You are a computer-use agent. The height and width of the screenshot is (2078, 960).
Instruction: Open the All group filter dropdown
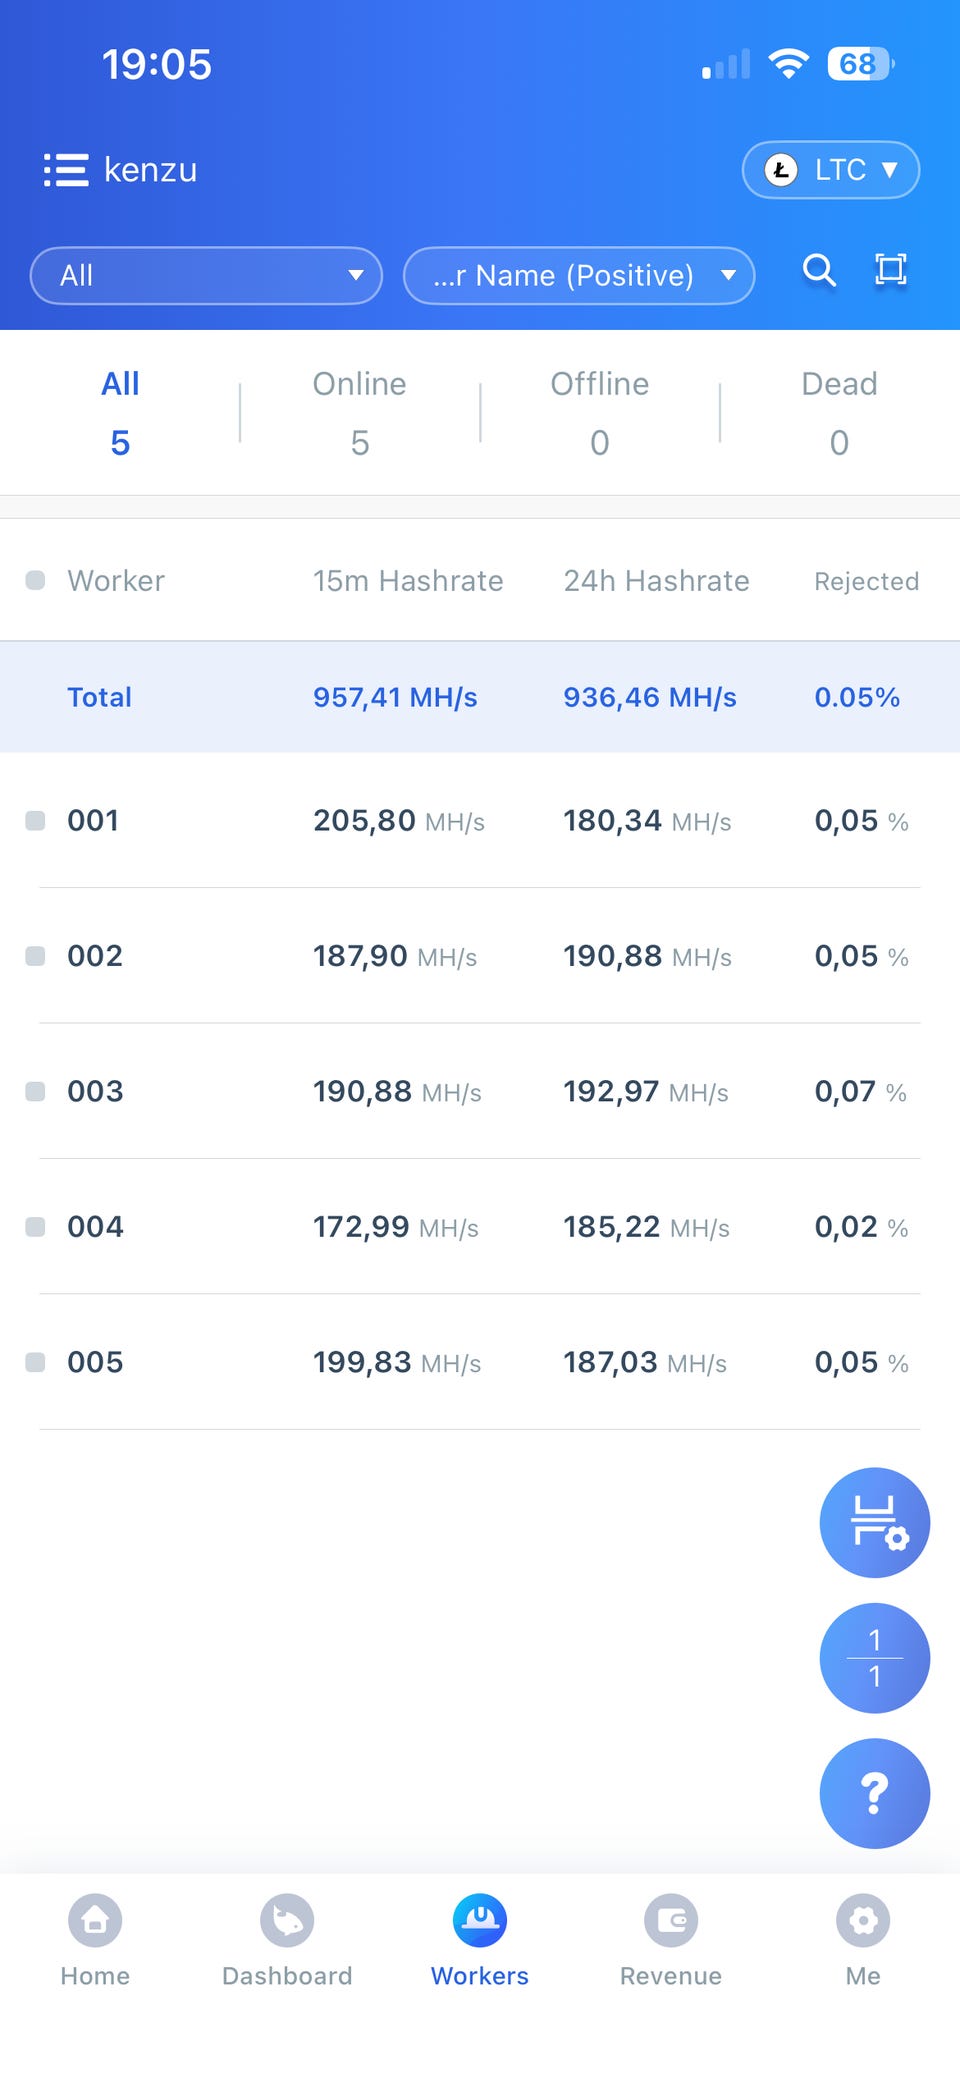coord(206,275)
